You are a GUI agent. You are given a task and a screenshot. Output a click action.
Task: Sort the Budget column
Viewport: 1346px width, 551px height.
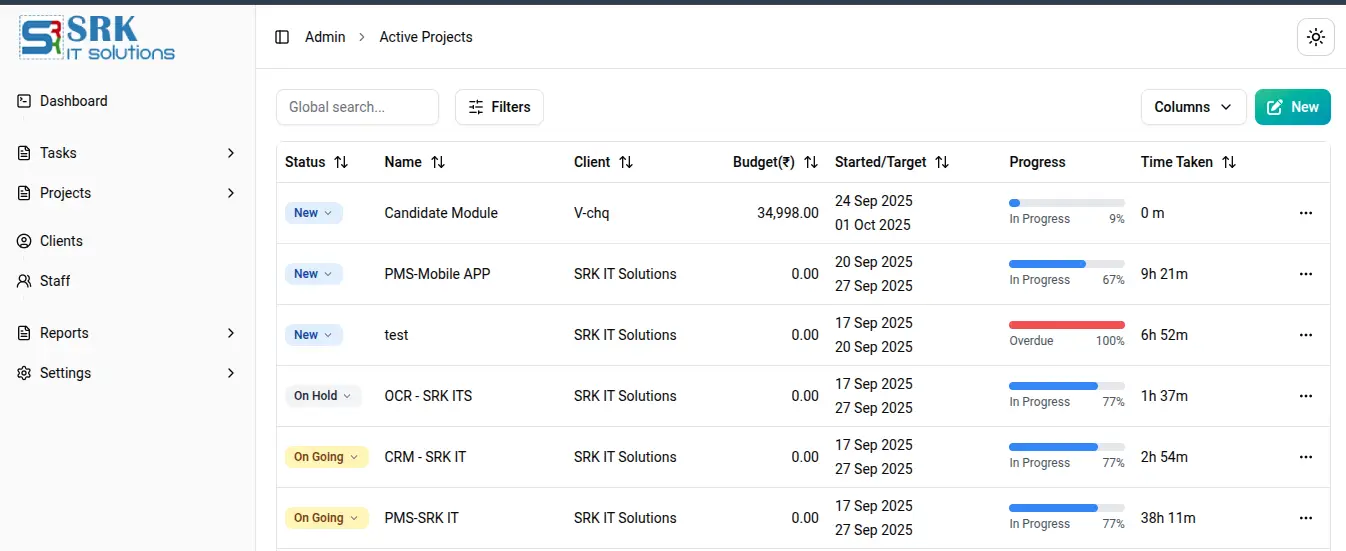[811, 162]
